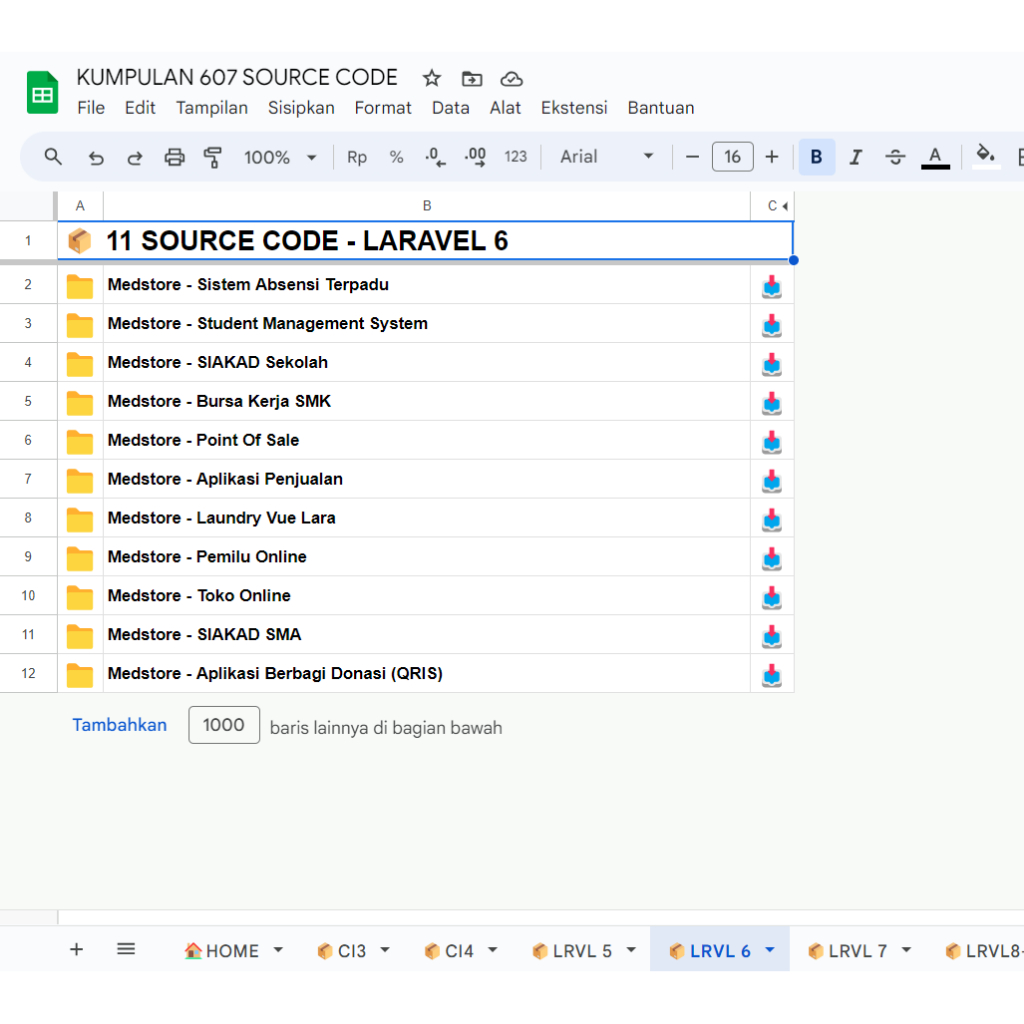Click the redo arrow icon
This screenshot has height=1024, width=1024.
(134, 157)
